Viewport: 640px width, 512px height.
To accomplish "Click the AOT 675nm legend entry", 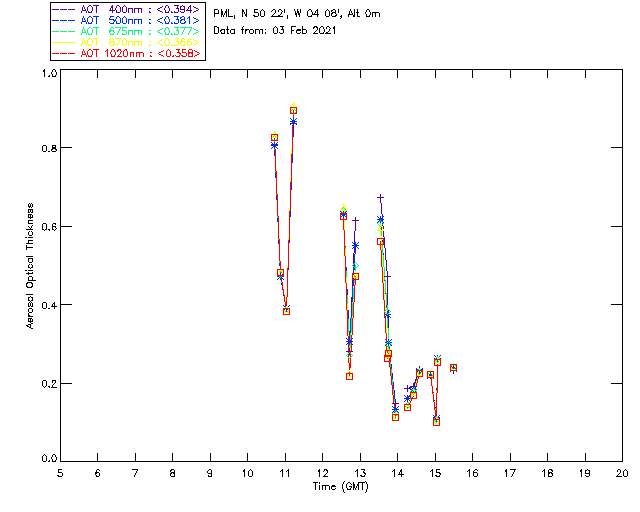I will pyautogui.click(x=127, y=31).
